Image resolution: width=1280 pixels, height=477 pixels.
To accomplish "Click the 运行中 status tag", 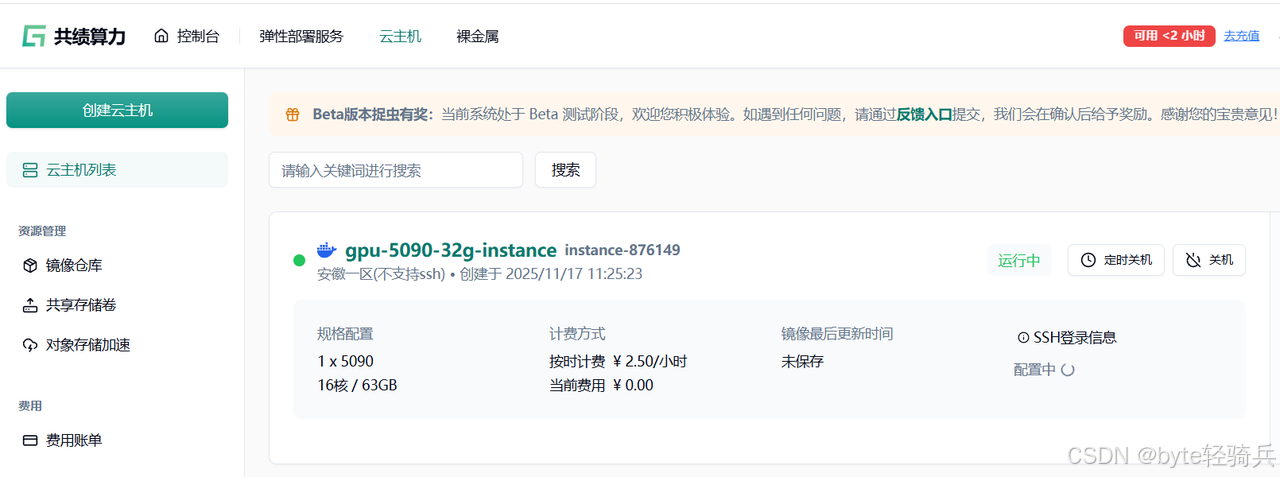I will click(x=1019, y=260).
